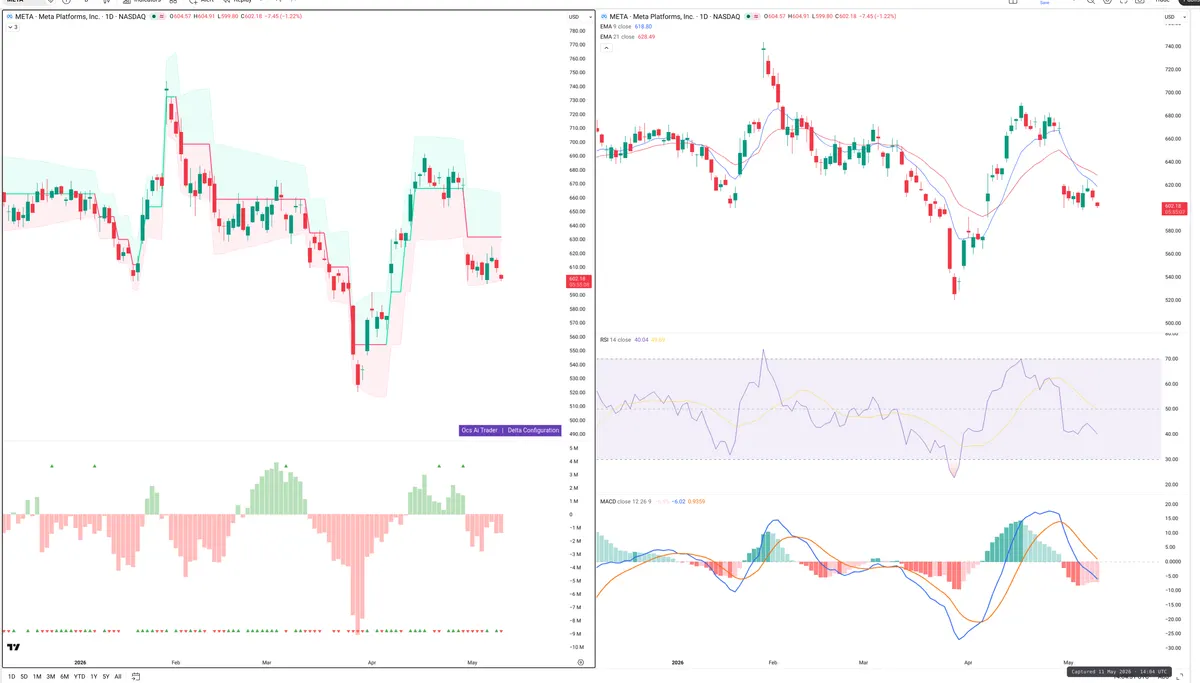Open the go-to-date calendar icon
Image resolution: width=1200 pixels, height=683 pixels.
click(136, 677)
